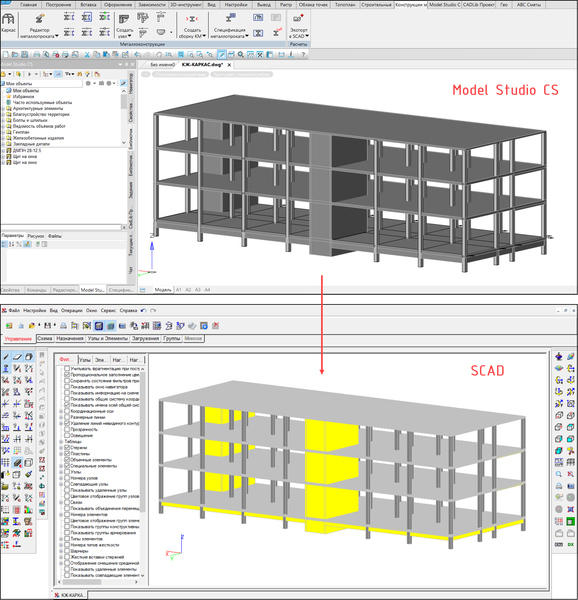Expand the Координационные оси tree node

click(x=61, y=411)
